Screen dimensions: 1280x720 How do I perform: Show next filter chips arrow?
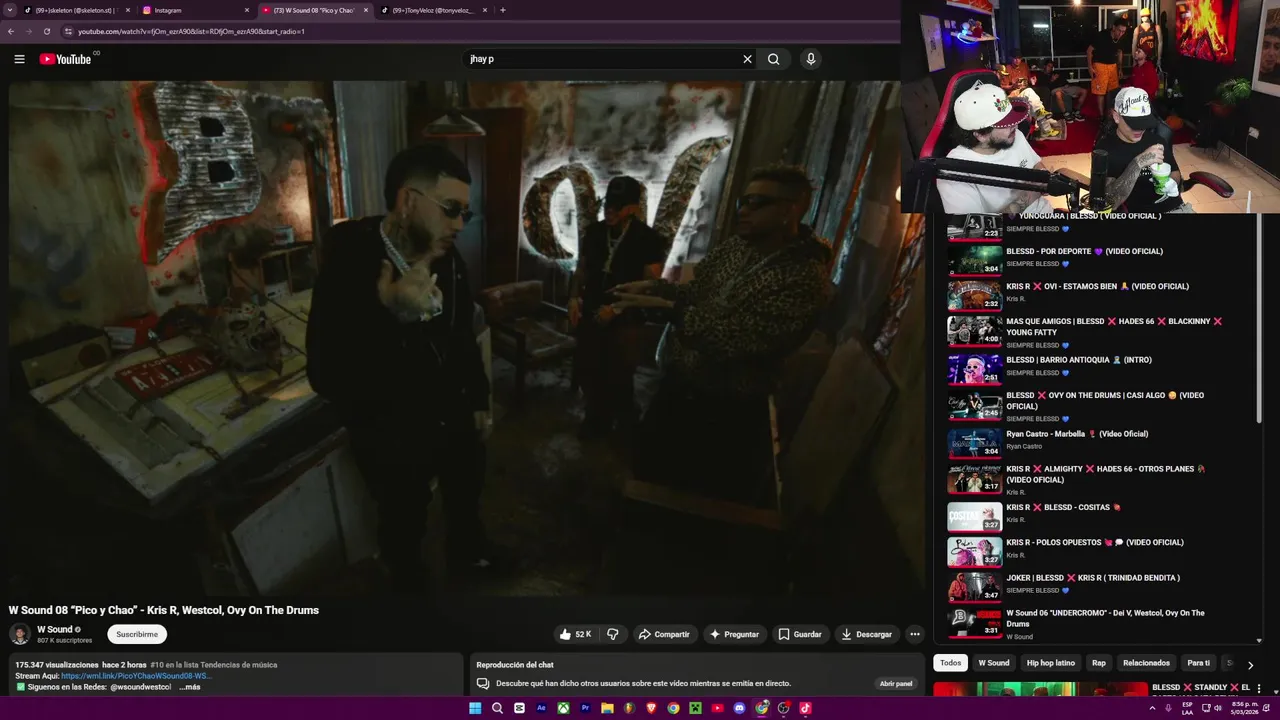pyautogui.click(x=1249, y=664)
